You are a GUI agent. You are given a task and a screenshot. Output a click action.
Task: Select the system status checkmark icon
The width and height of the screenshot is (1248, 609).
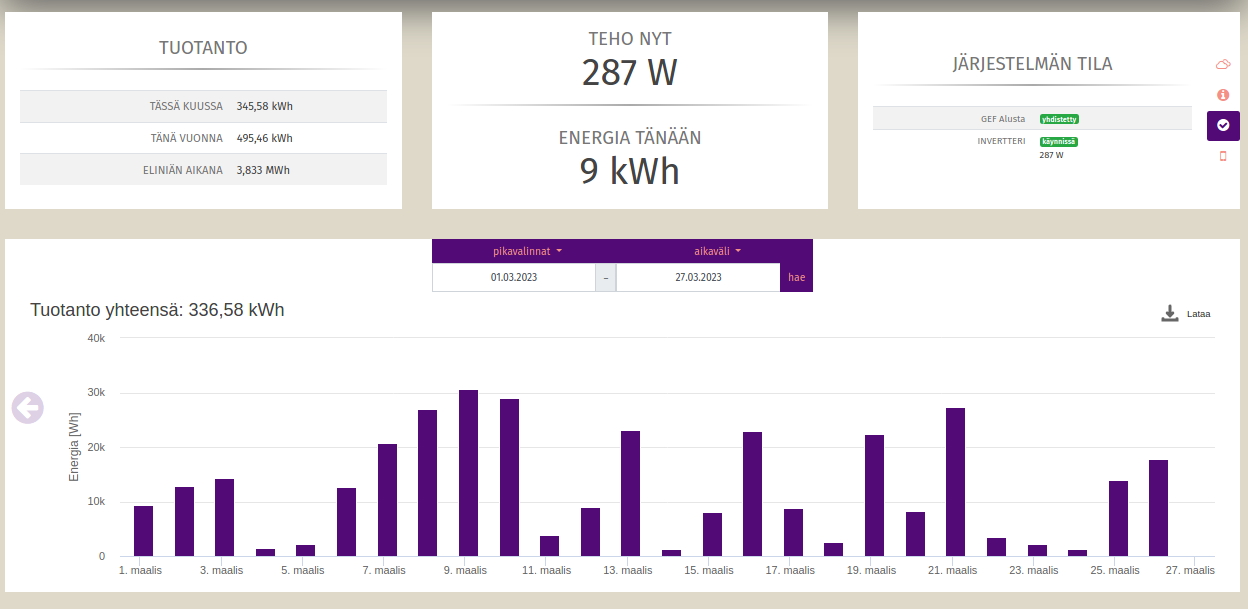click(x=1222, y=125)
